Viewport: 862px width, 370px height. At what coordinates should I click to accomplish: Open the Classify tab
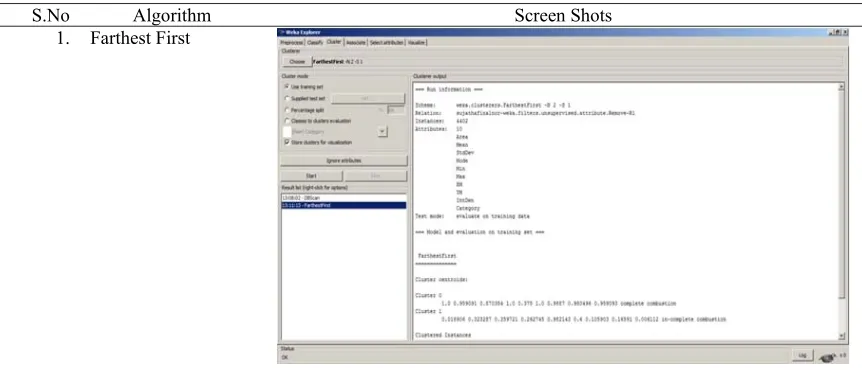pyautogui.click(x=315, y=42)
